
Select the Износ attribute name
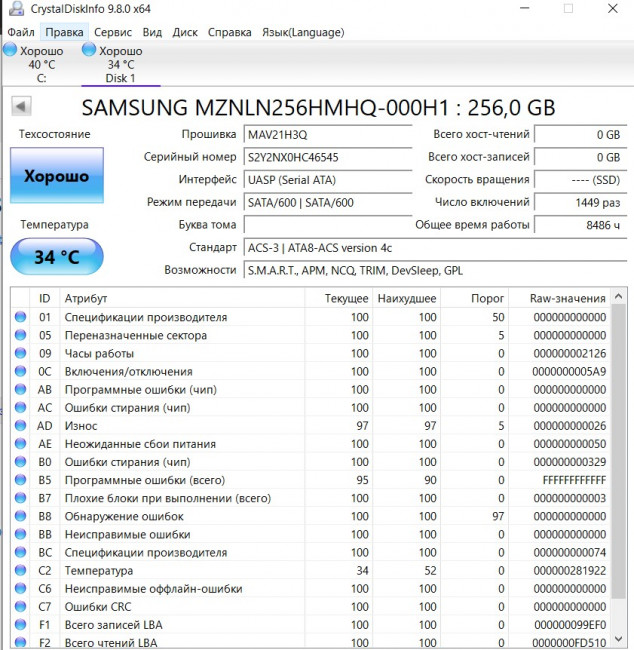click(x=81, y=426)
